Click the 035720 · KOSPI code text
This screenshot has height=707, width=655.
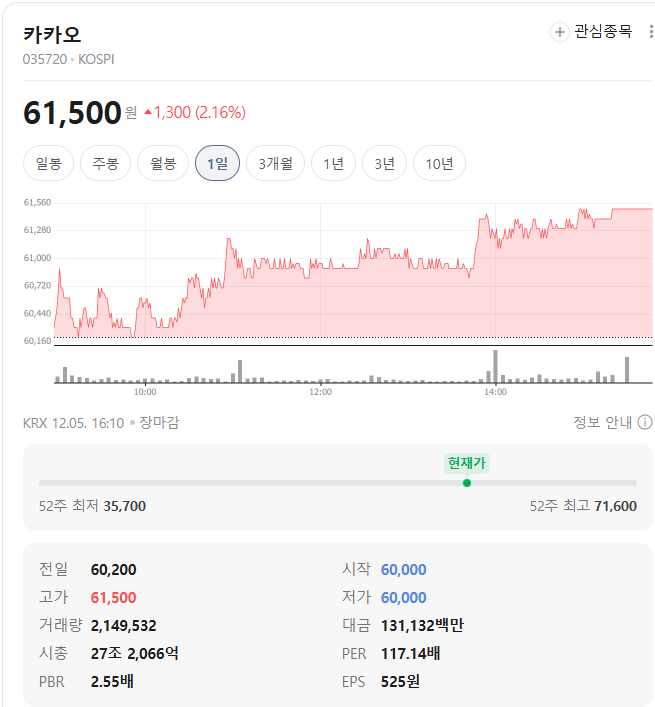[x=69, y=60]
